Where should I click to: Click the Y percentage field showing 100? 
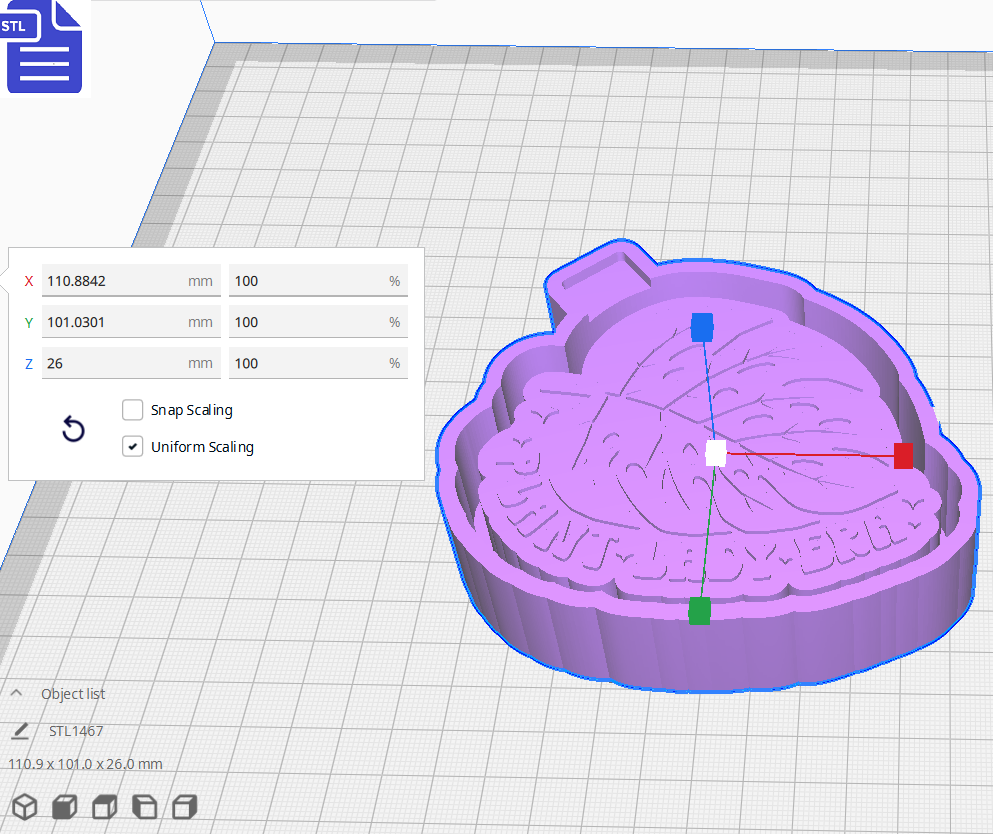[318, 322]
